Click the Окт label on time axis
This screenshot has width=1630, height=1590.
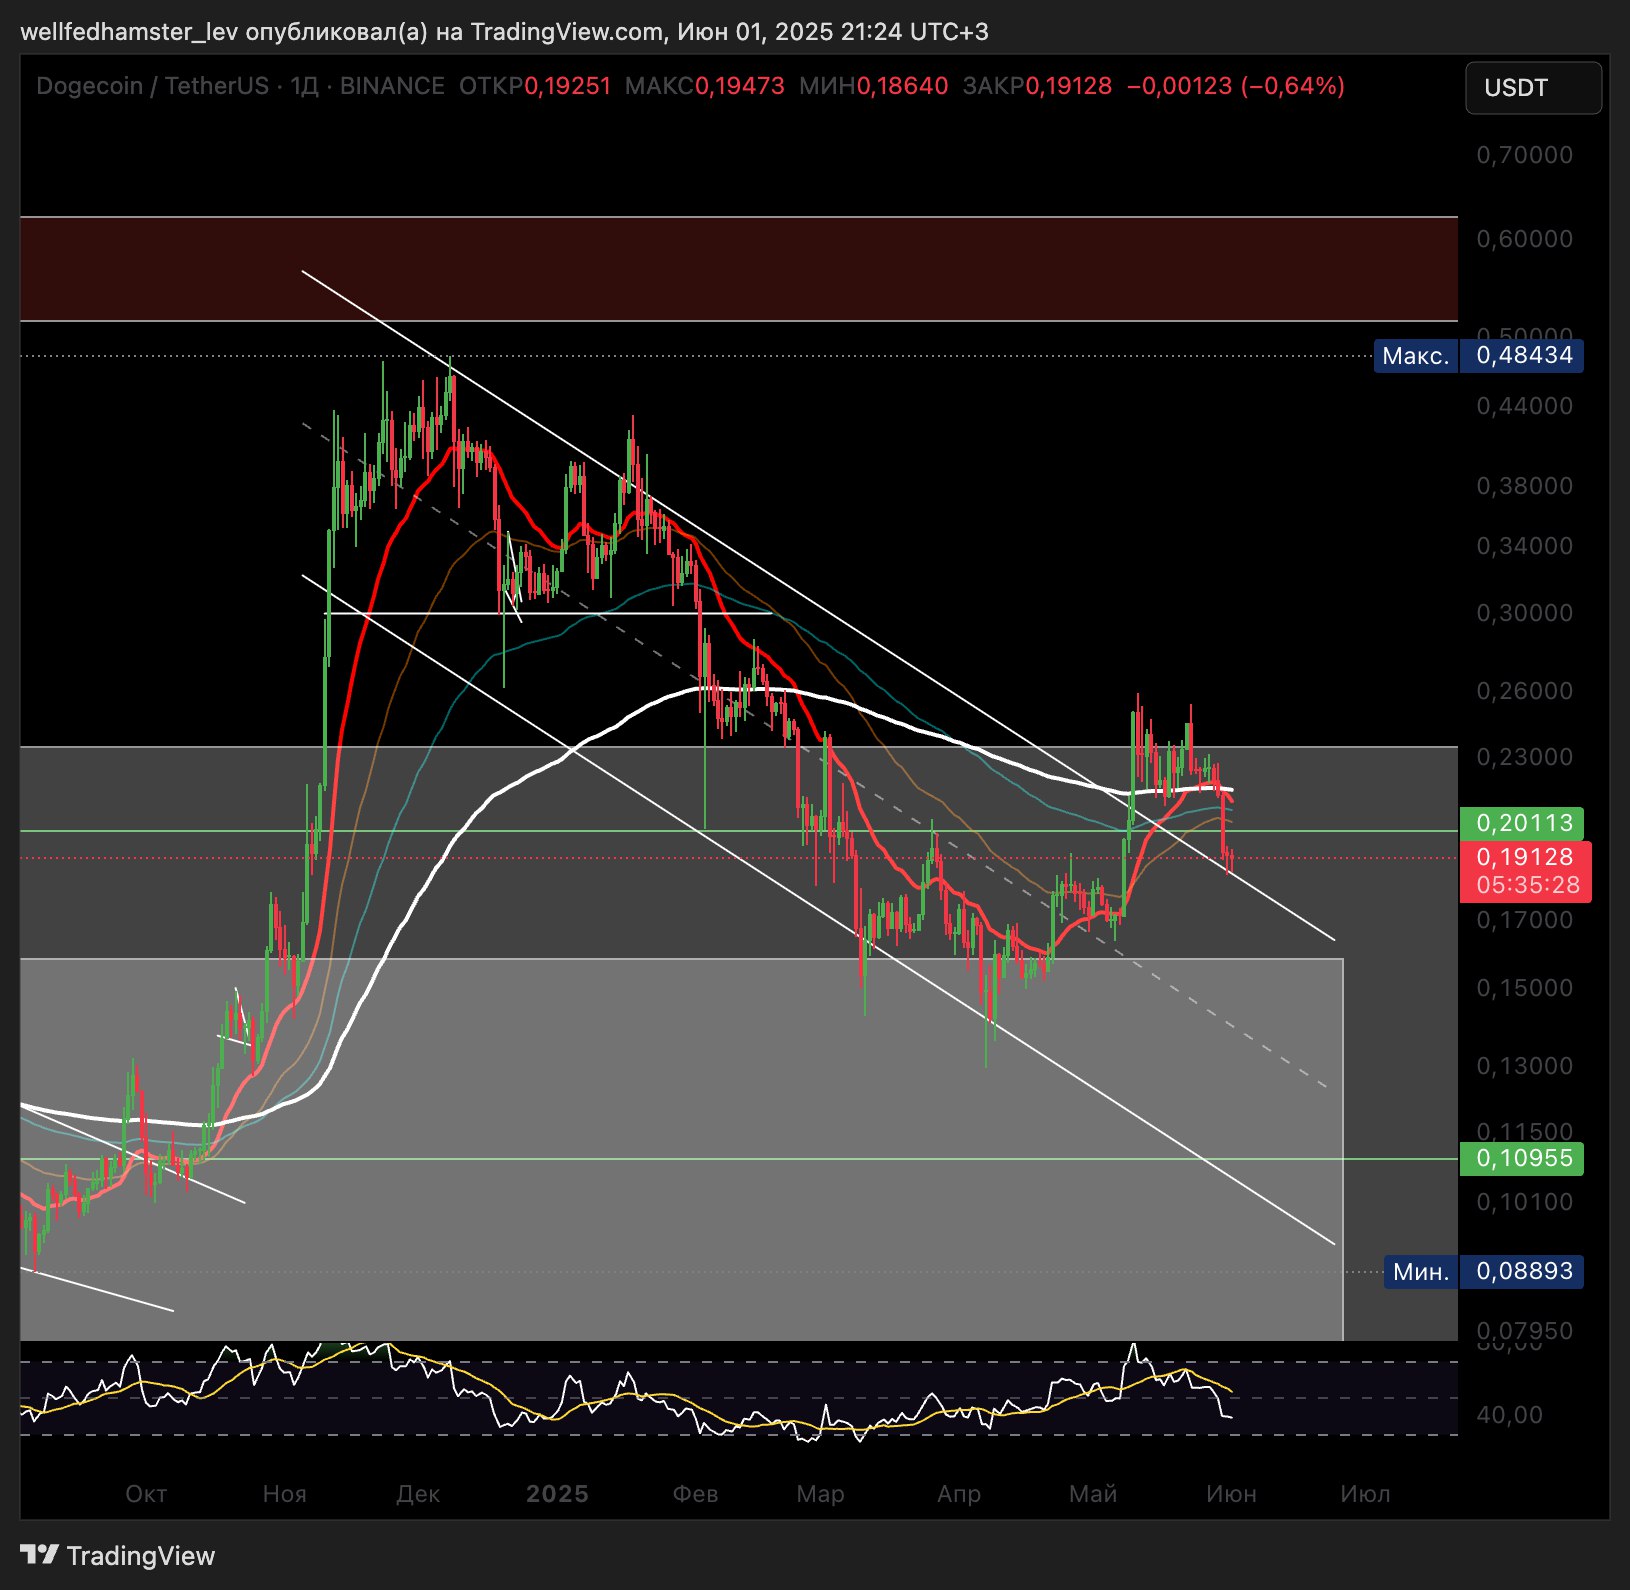click(x=146, y=1494)
